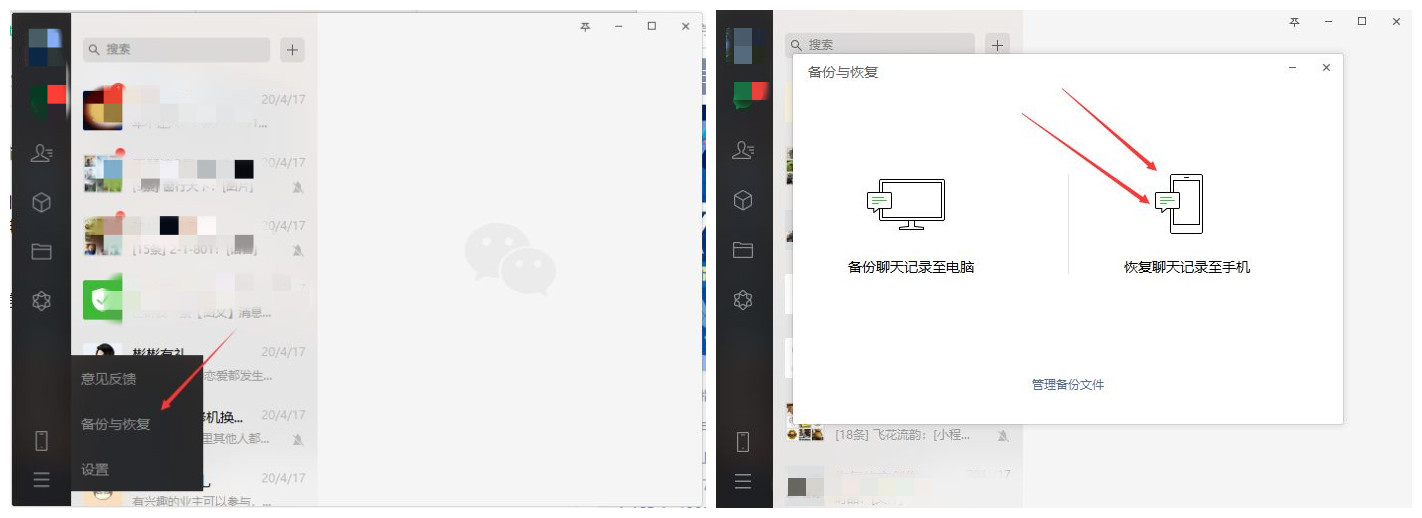Open Favorites cube icon in right WeChat window
The image size is (1422, 518).
coord(743,201)
